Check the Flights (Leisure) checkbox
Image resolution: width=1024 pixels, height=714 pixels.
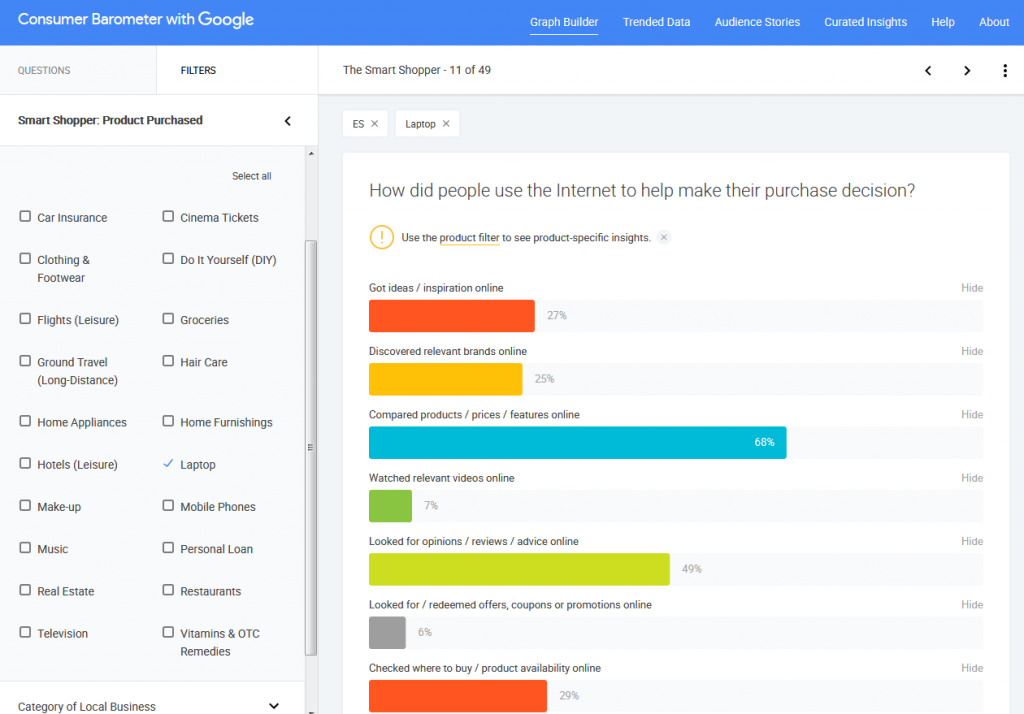(25, 319)
